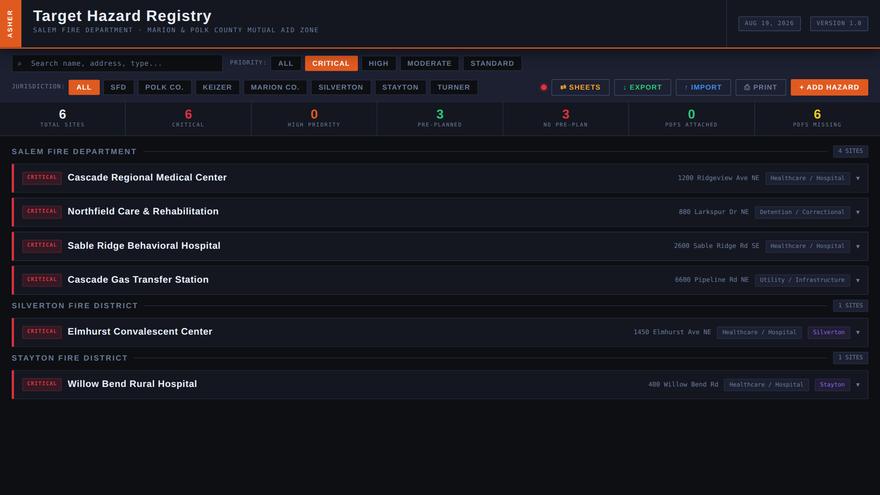
Task: Click the Total Sites stat tile
Action: [x=62, y=118]
